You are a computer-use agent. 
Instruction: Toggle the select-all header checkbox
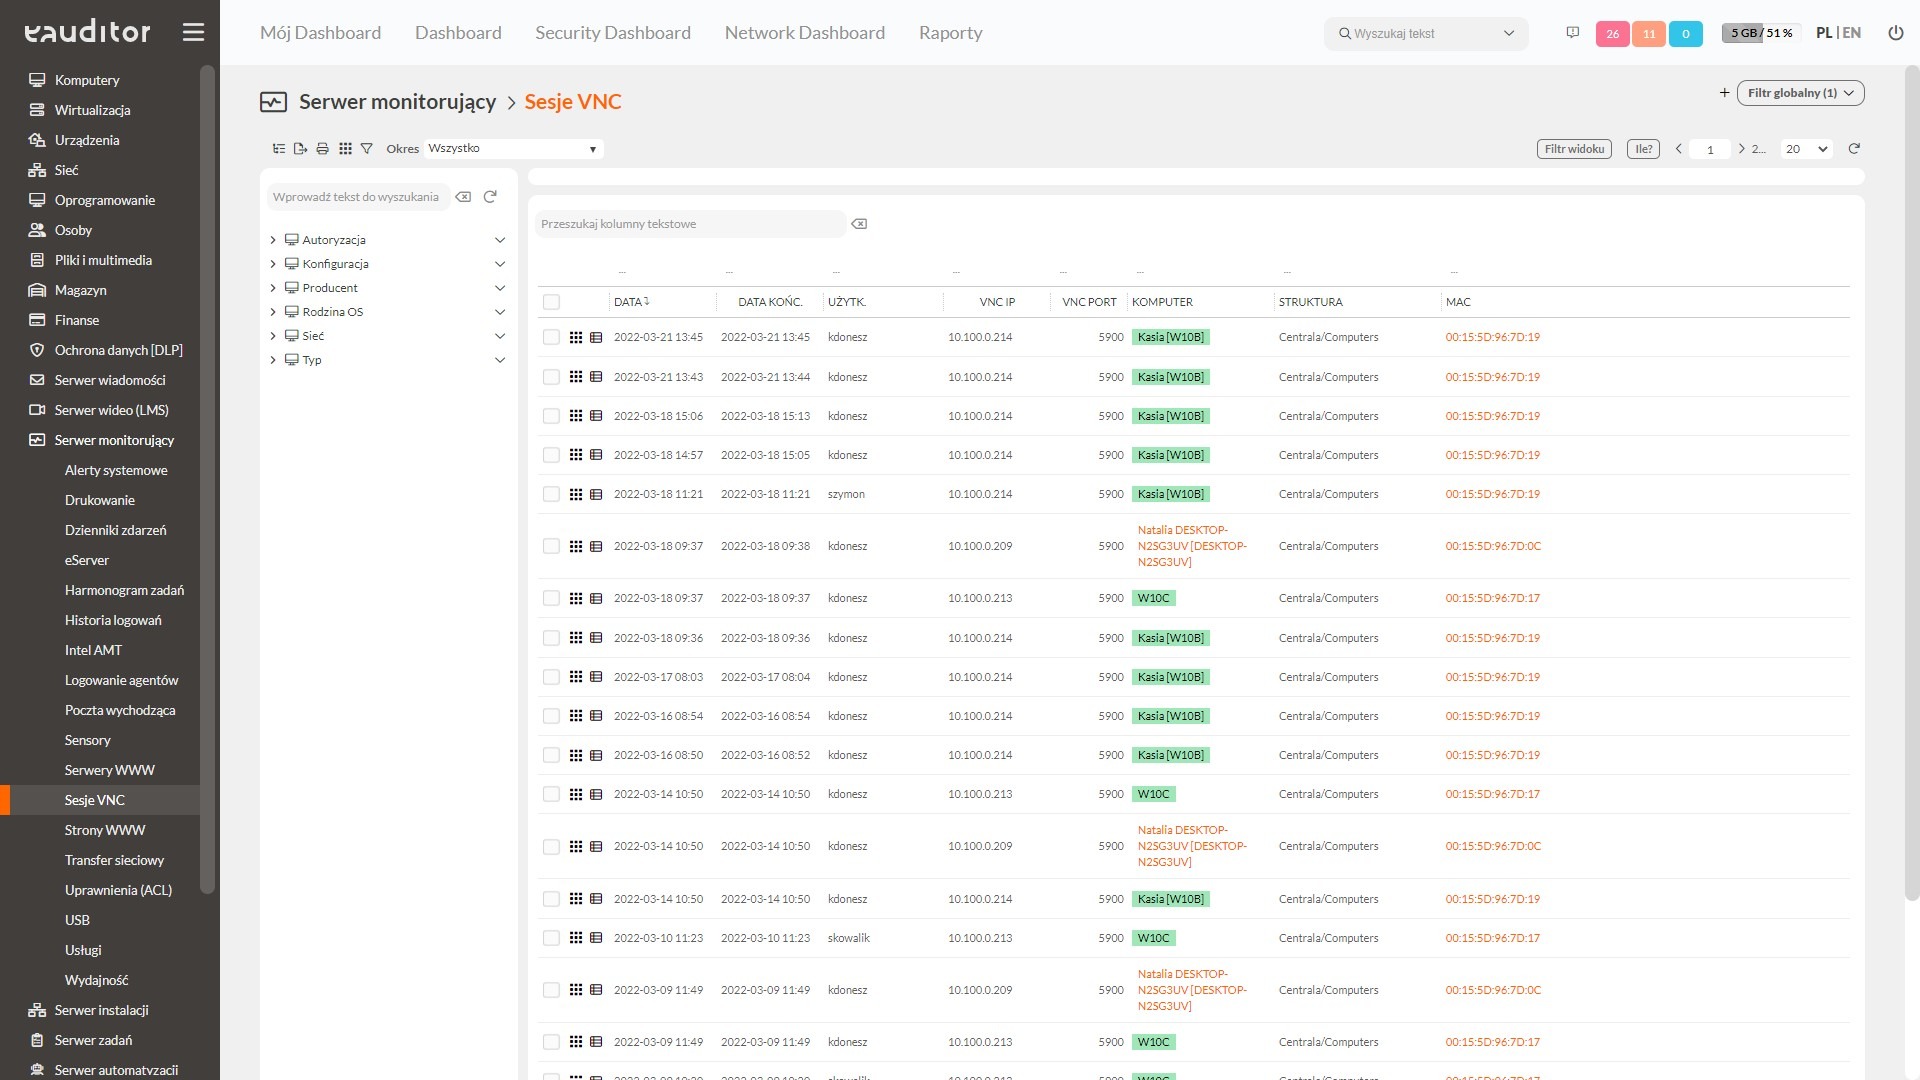551,302
